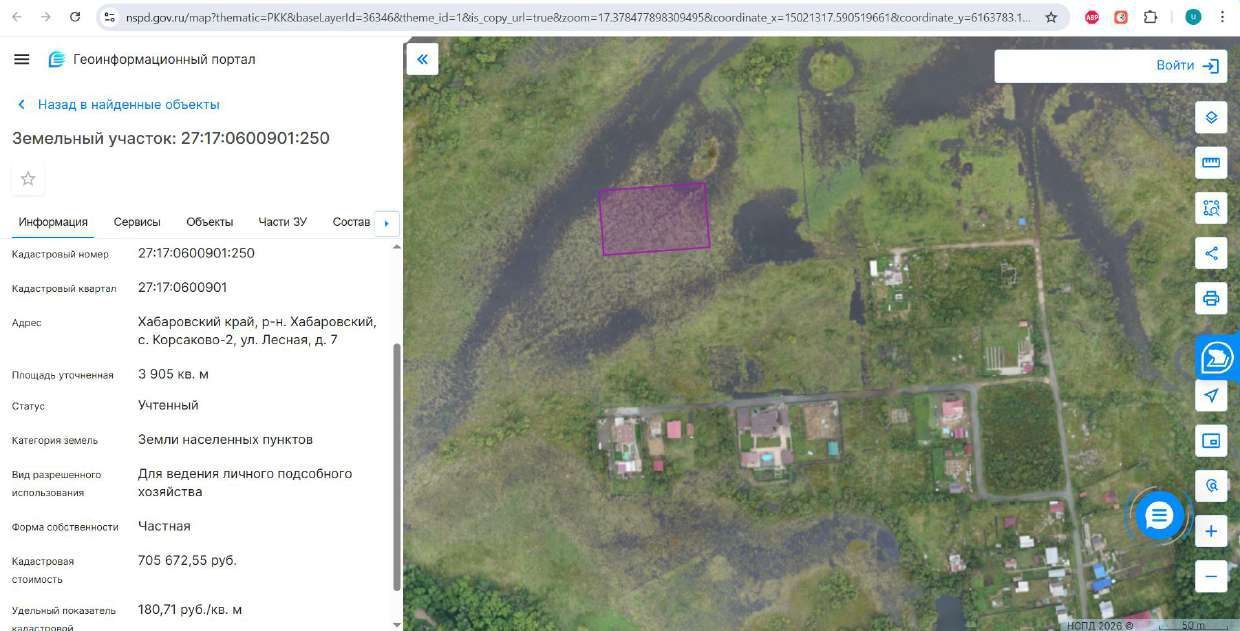Open the map layers panel
The height and width of the screenshot is (631, 1240).
pos(1211,117)
